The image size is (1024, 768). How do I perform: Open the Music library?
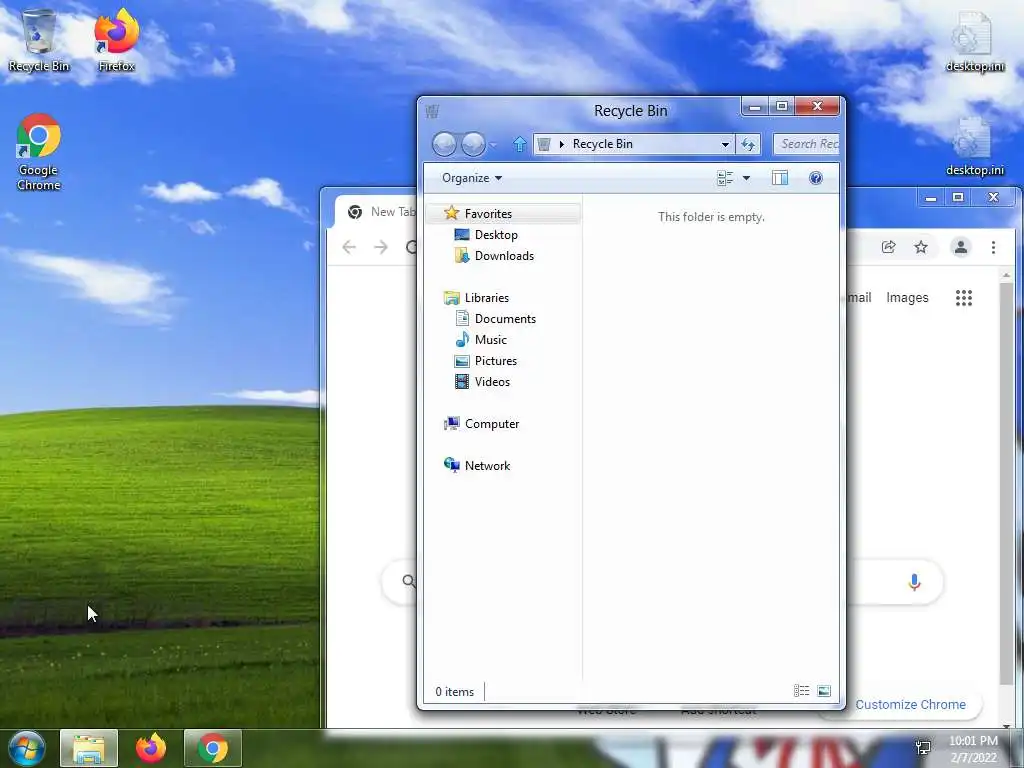click(x=490, y=340)
